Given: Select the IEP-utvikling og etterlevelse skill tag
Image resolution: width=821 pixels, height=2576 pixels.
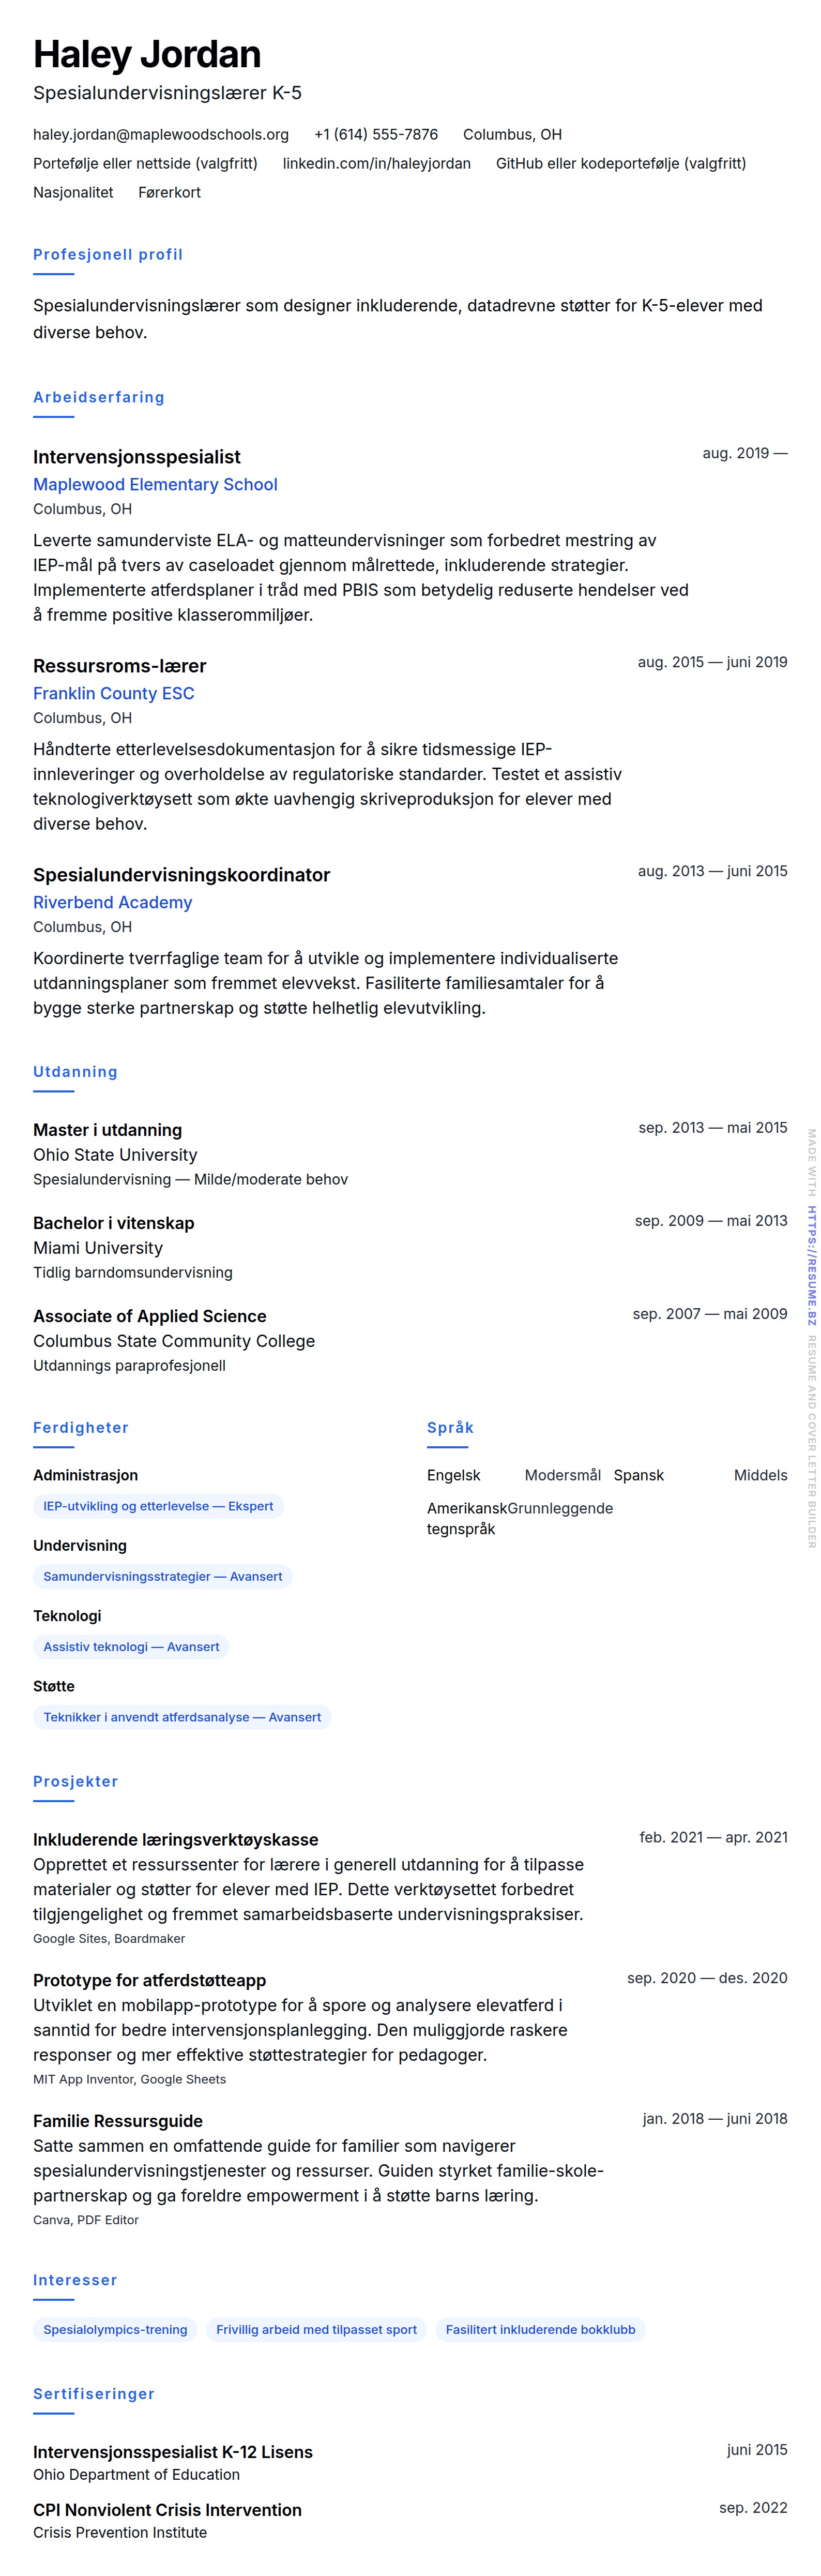Looking at the screenshot, I should point(158,1507).
